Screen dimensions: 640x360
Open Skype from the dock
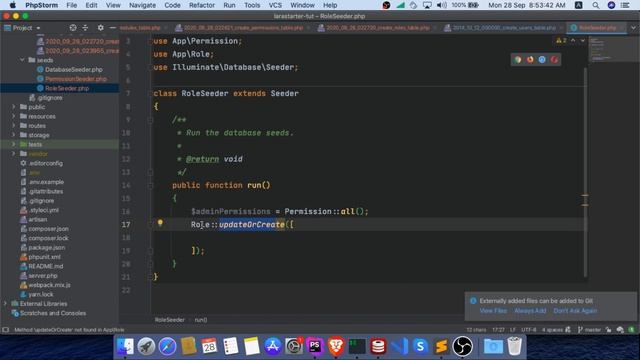[x=420, y=346]
